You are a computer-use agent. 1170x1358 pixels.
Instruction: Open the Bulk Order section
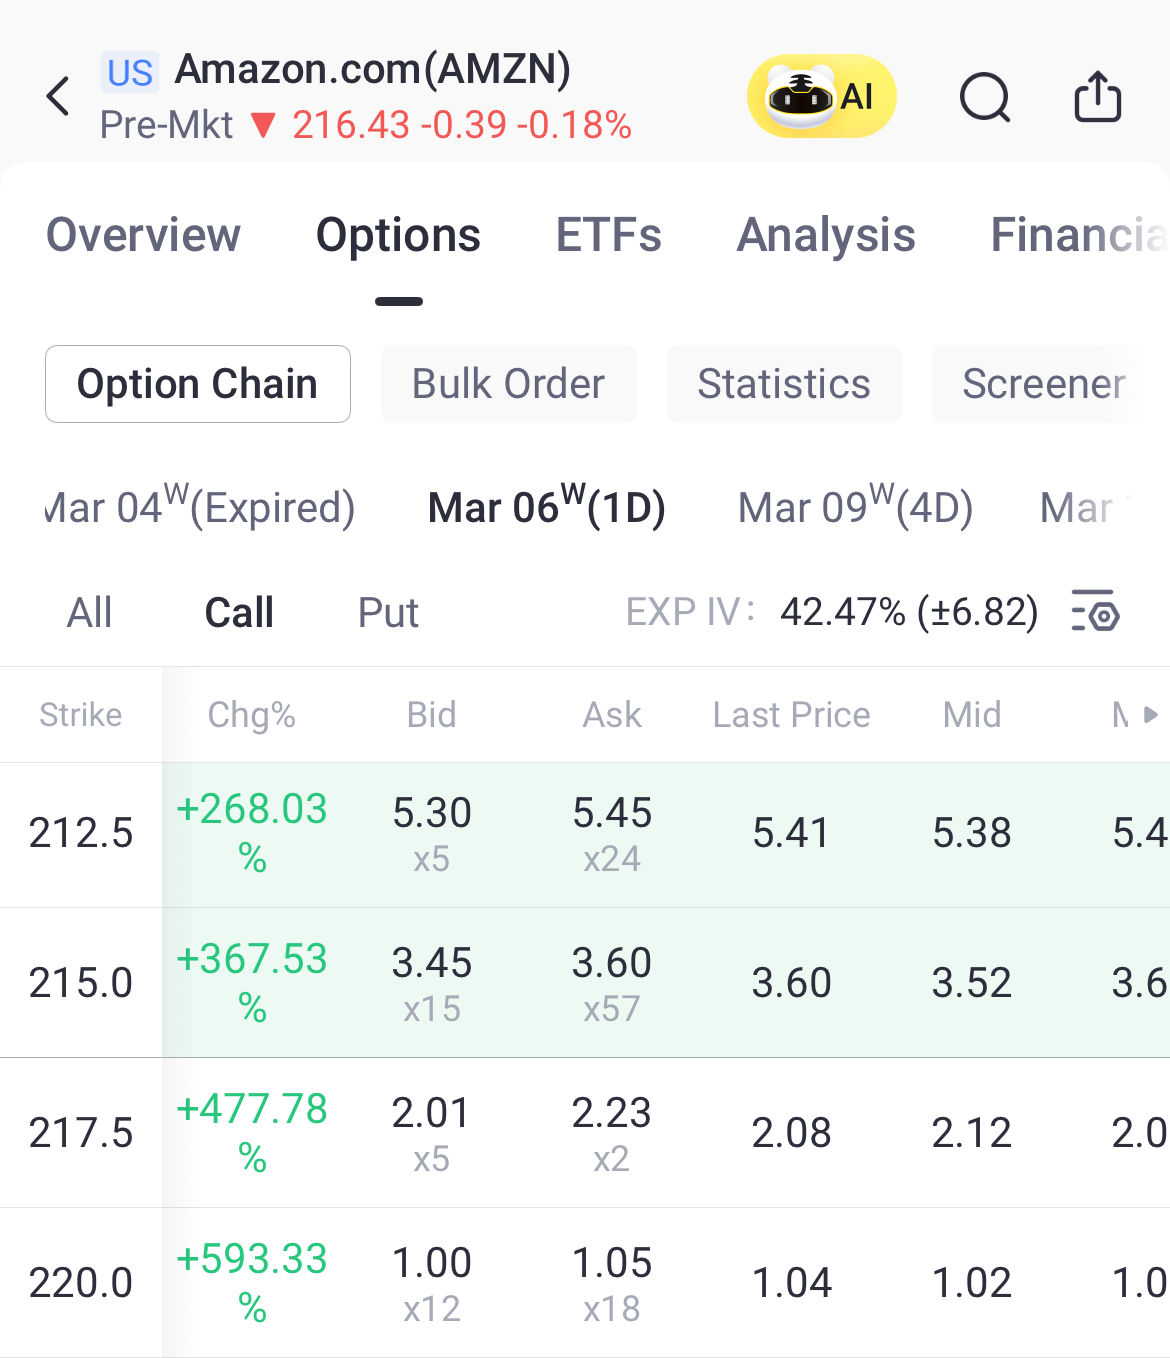pos(508,384)
